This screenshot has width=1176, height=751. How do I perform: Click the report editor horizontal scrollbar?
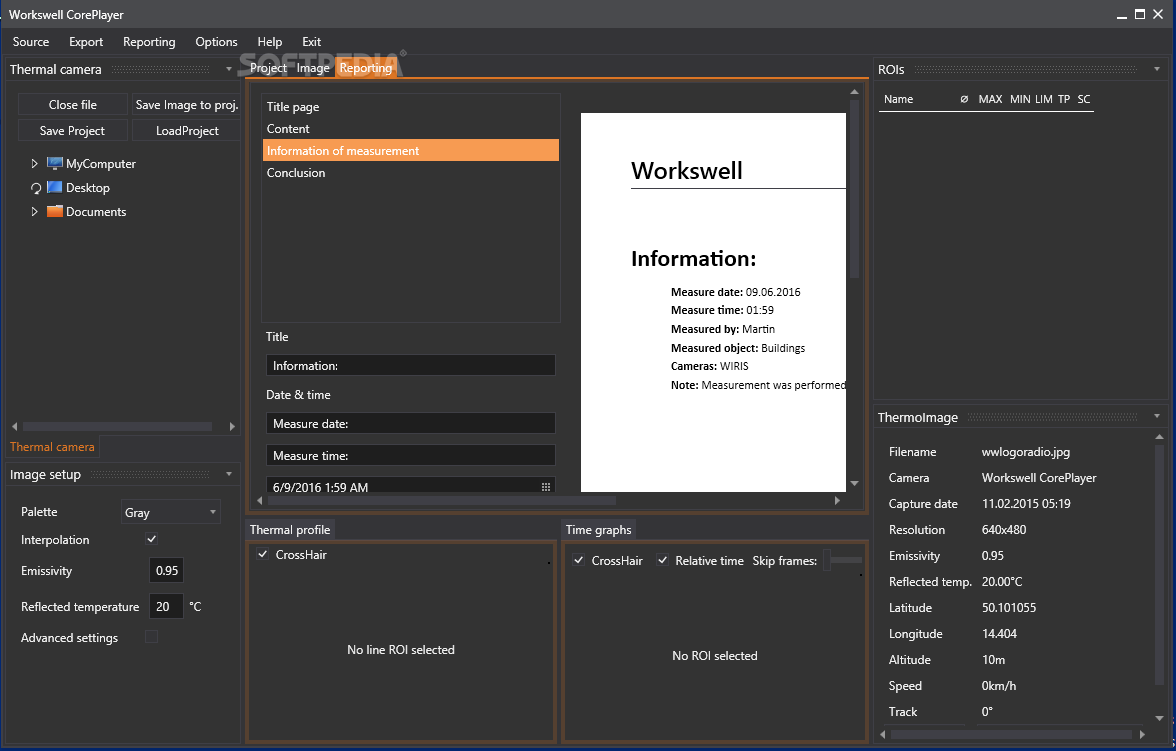tap(442, 500)
